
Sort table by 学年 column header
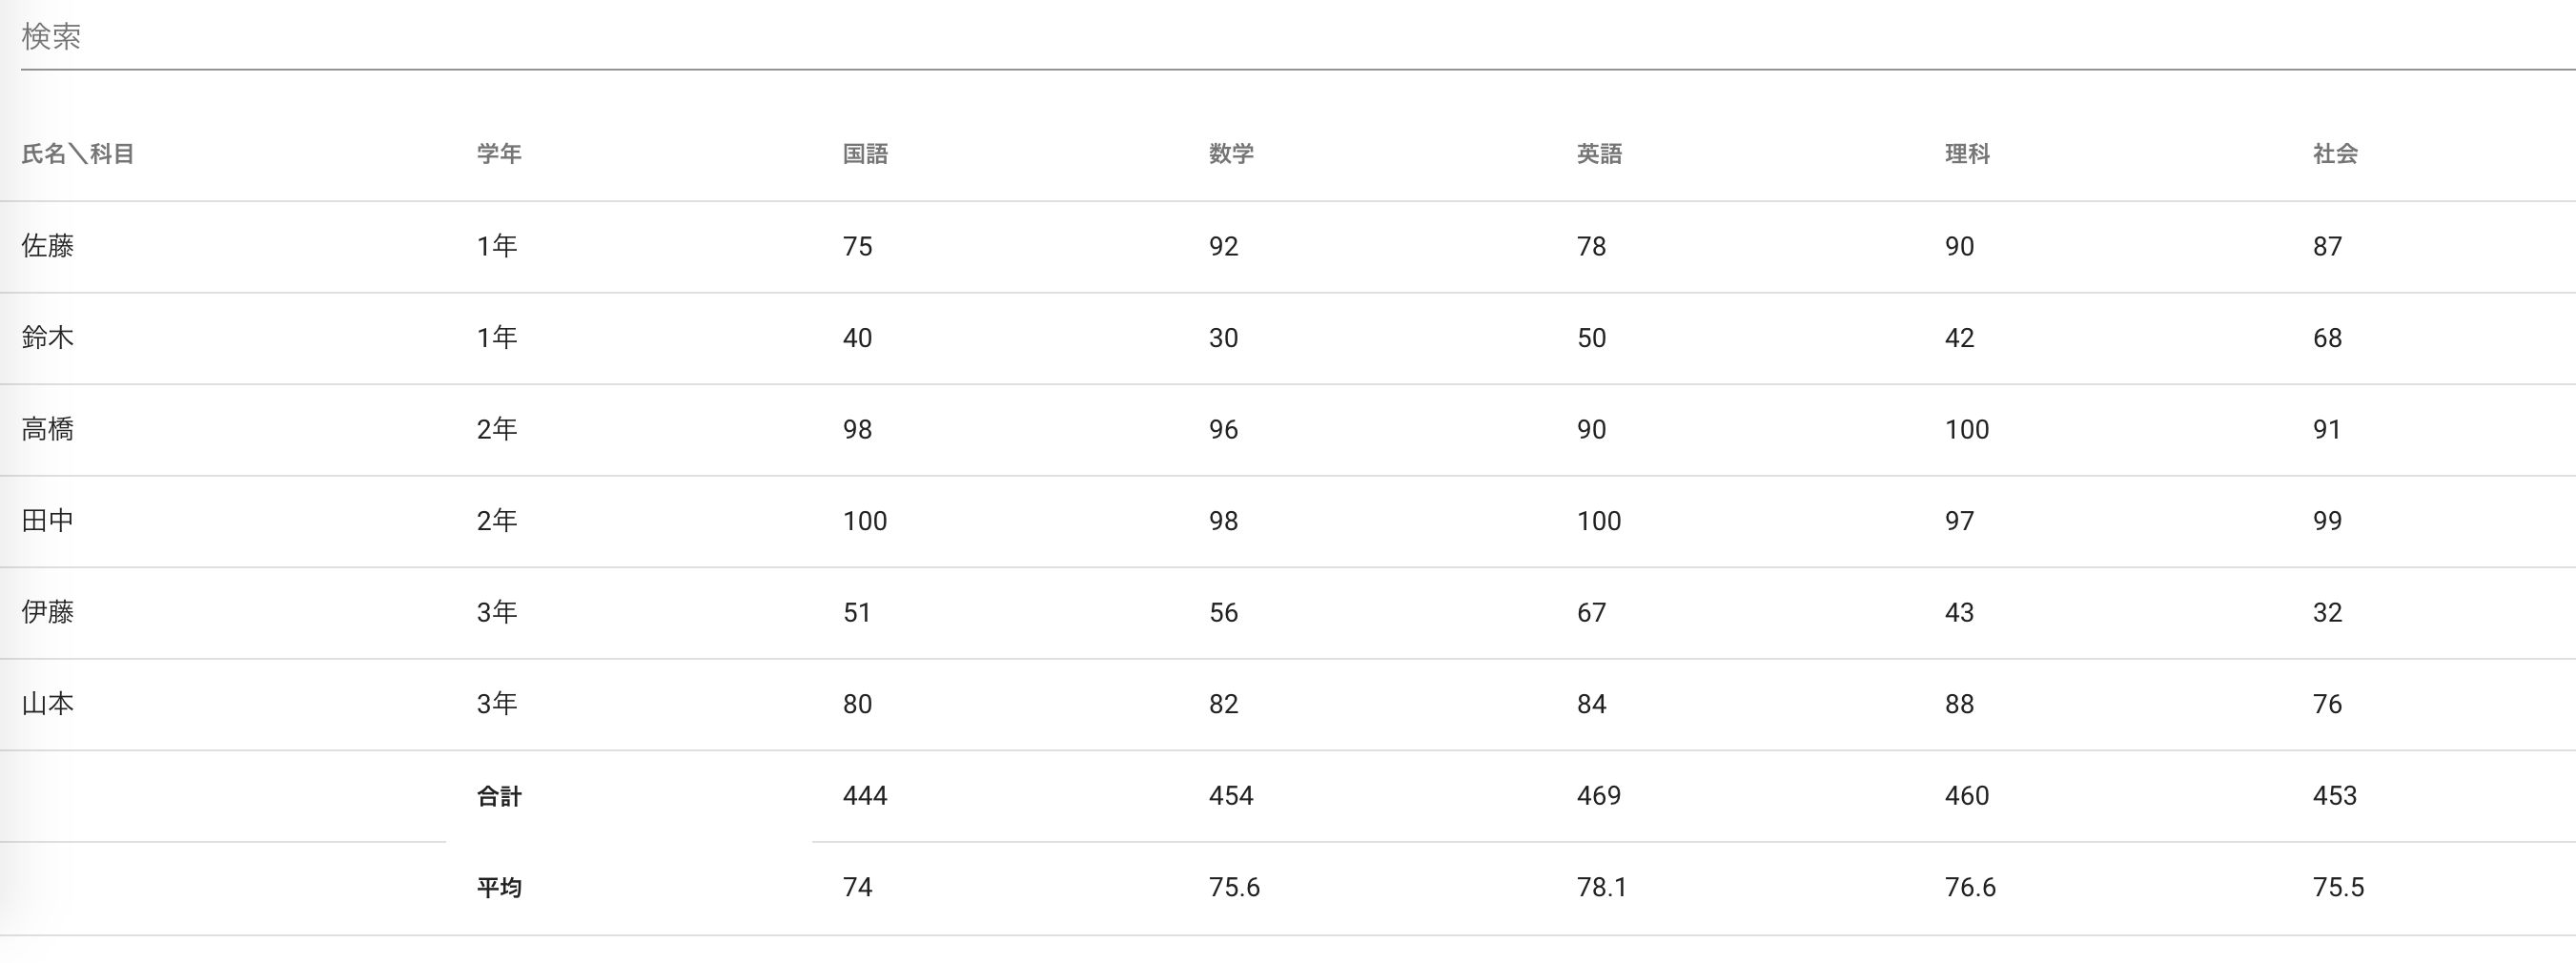coord(499,154)
